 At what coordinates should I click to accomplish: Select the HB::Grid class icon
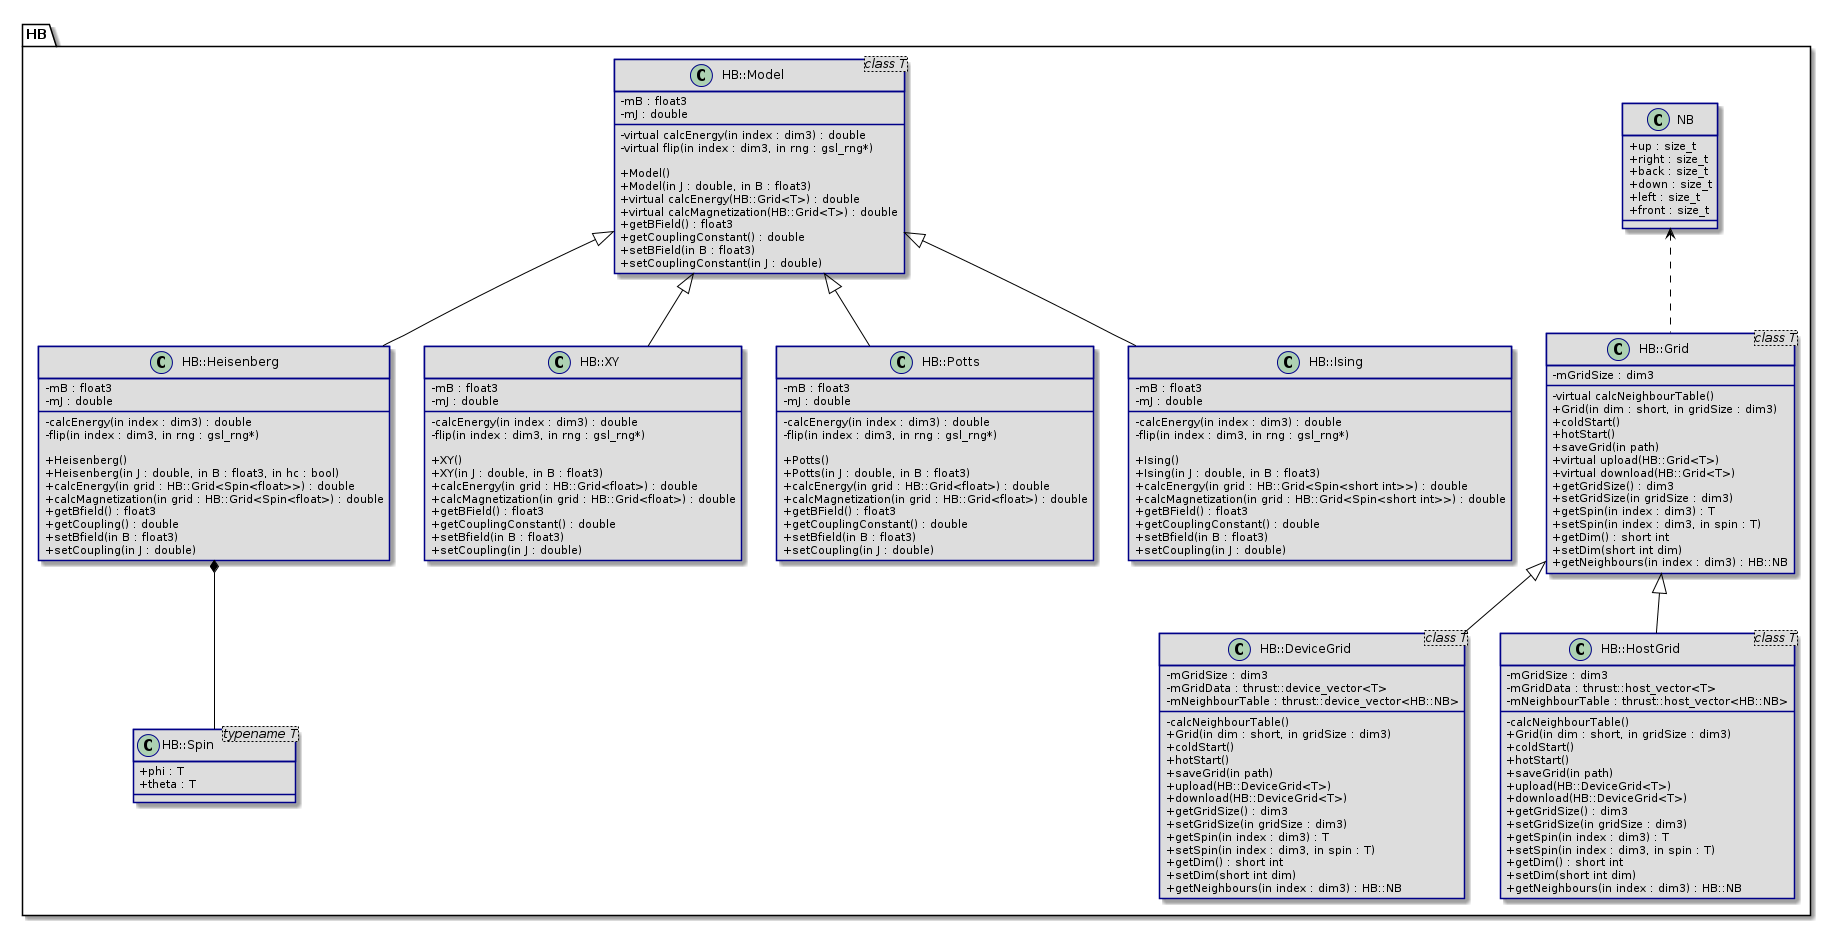[x=1618, y=349]
